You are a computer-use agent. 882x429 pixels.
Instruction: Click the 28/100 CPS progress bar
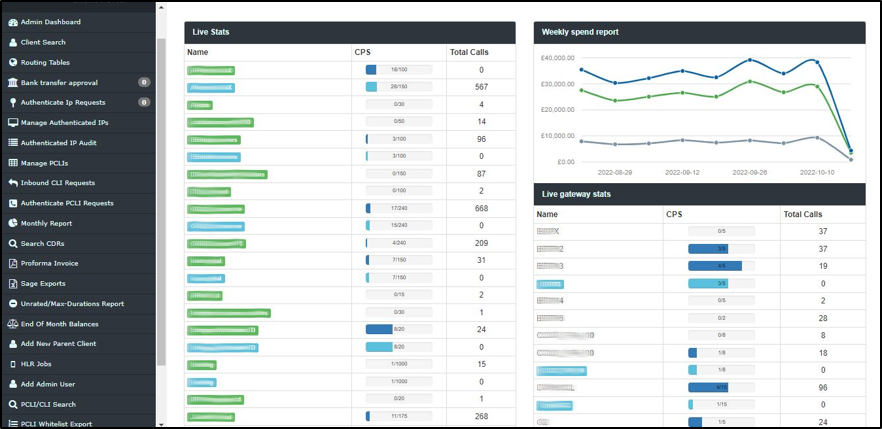click(398, 87)
